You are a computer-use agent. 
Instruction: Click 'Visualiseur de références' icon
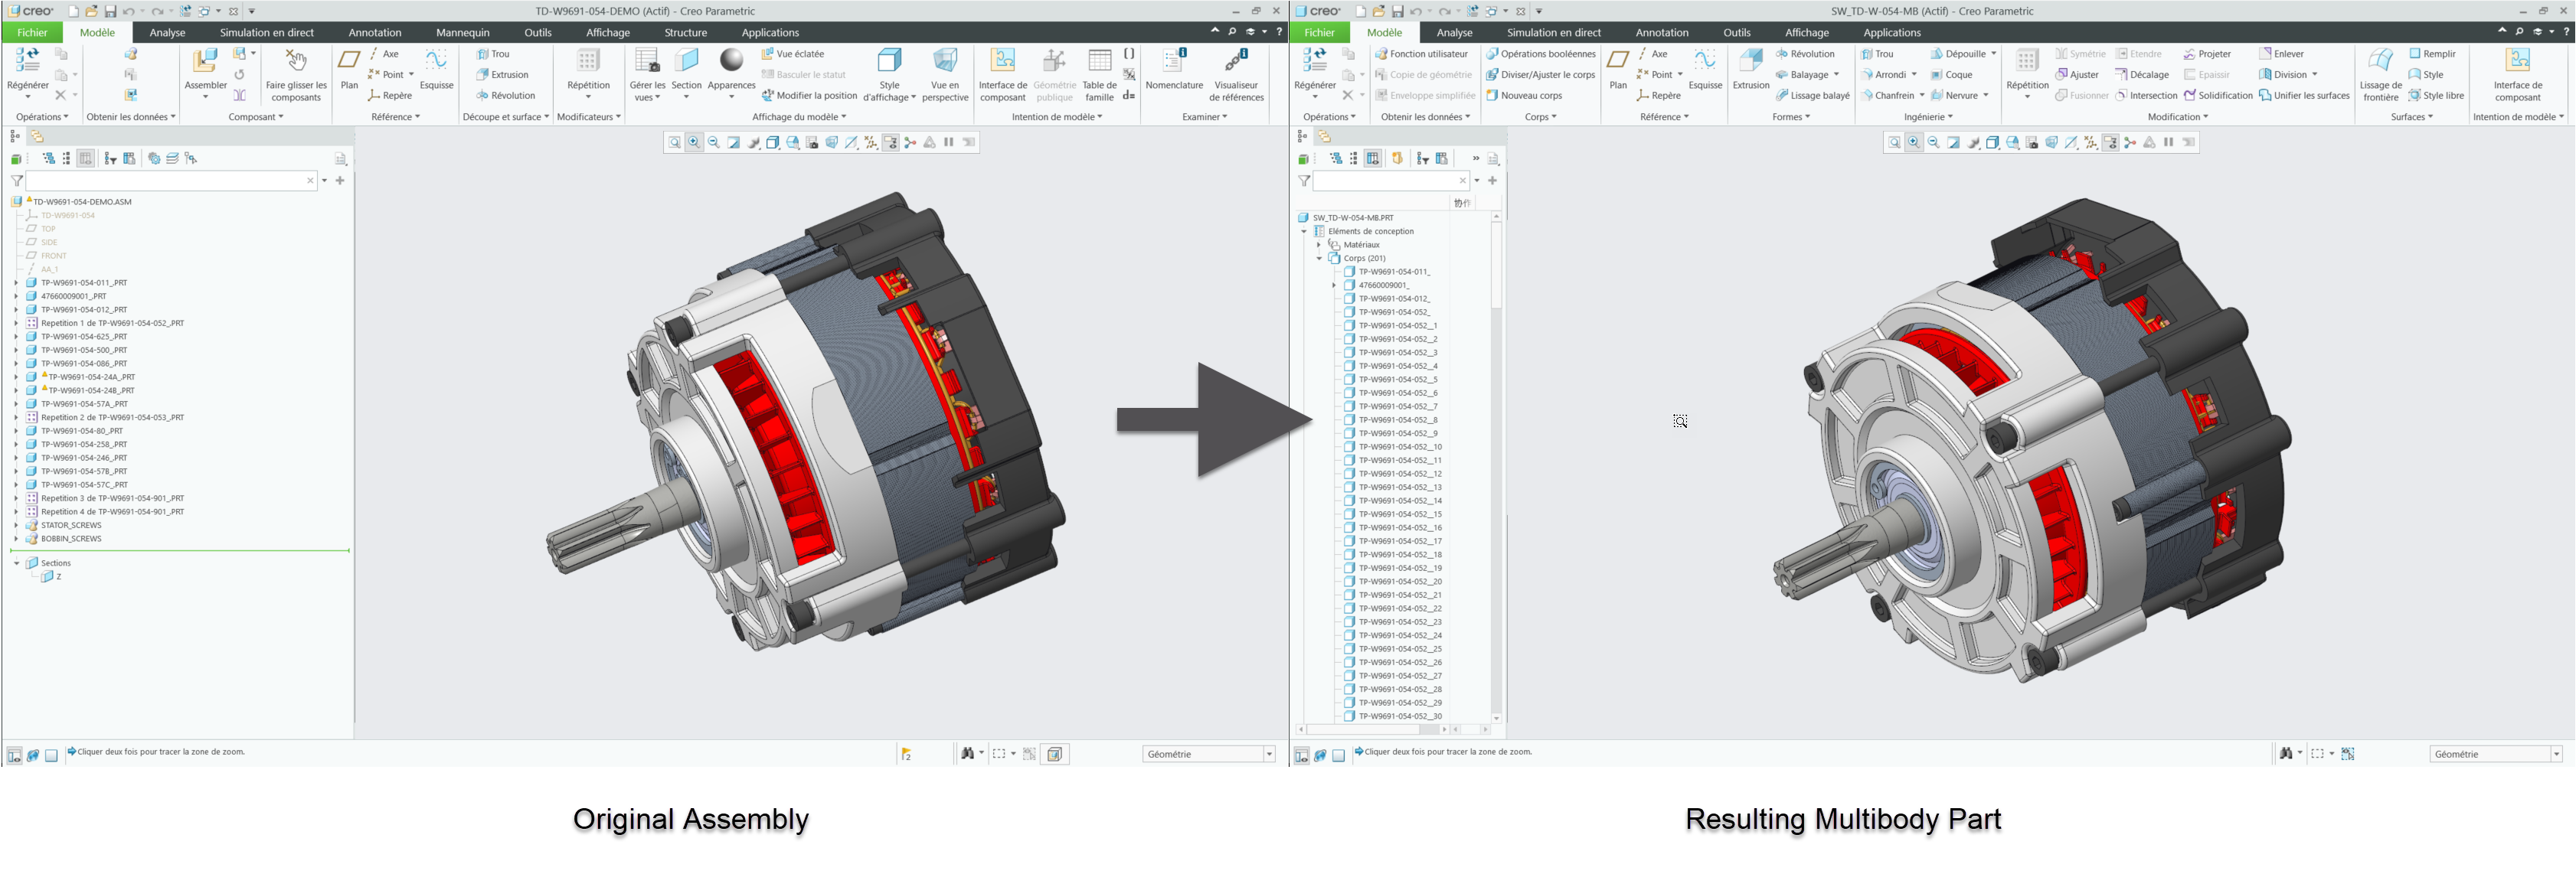click(x=1236, y=61)
